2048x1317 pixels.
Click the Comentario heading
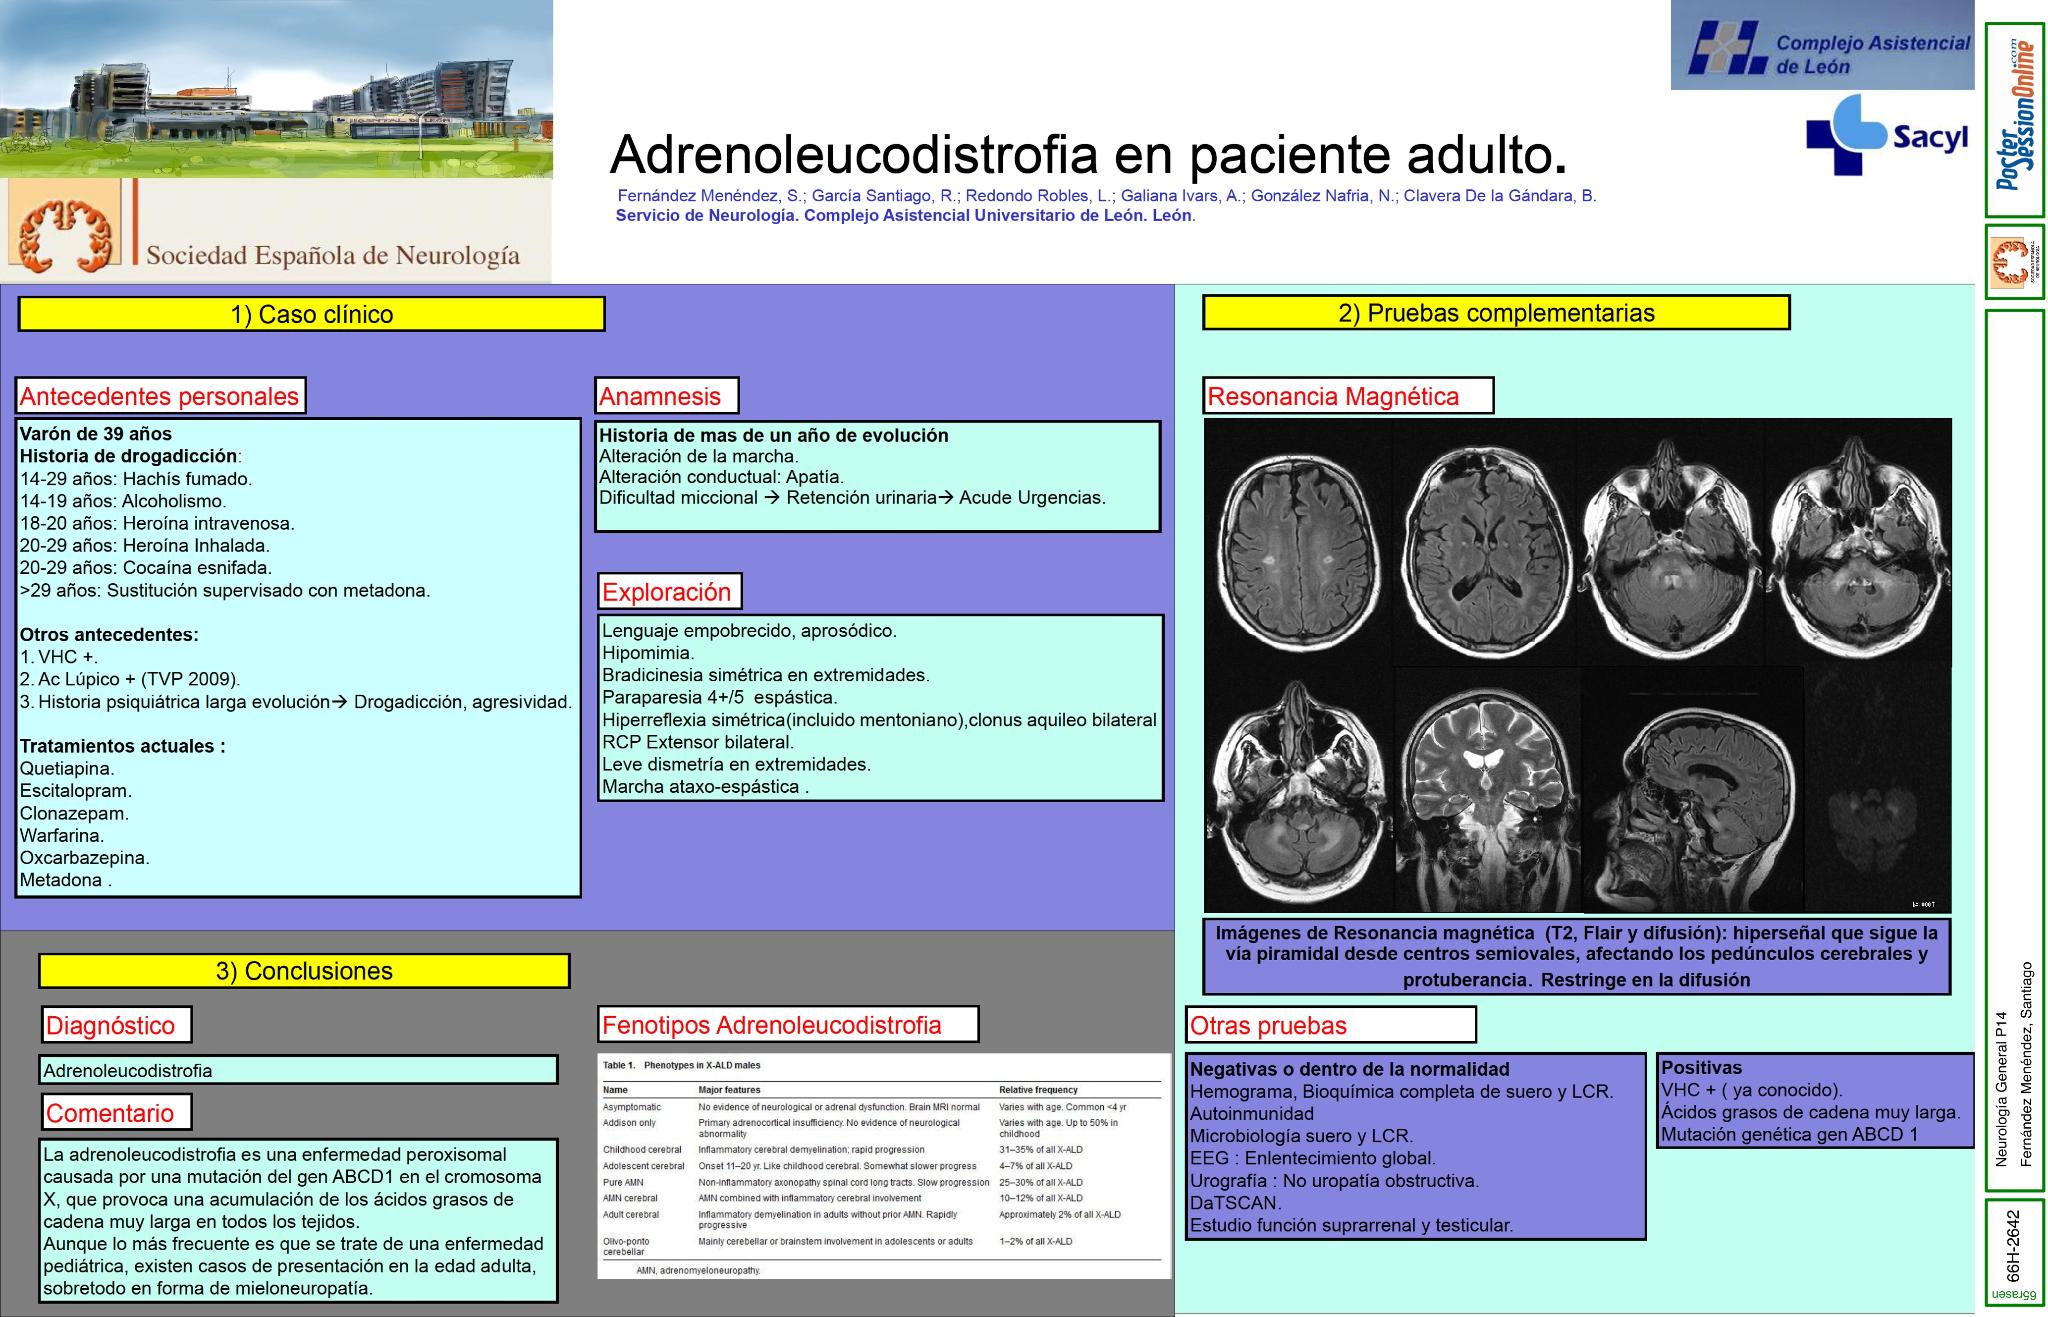[x=117, y=1113]
